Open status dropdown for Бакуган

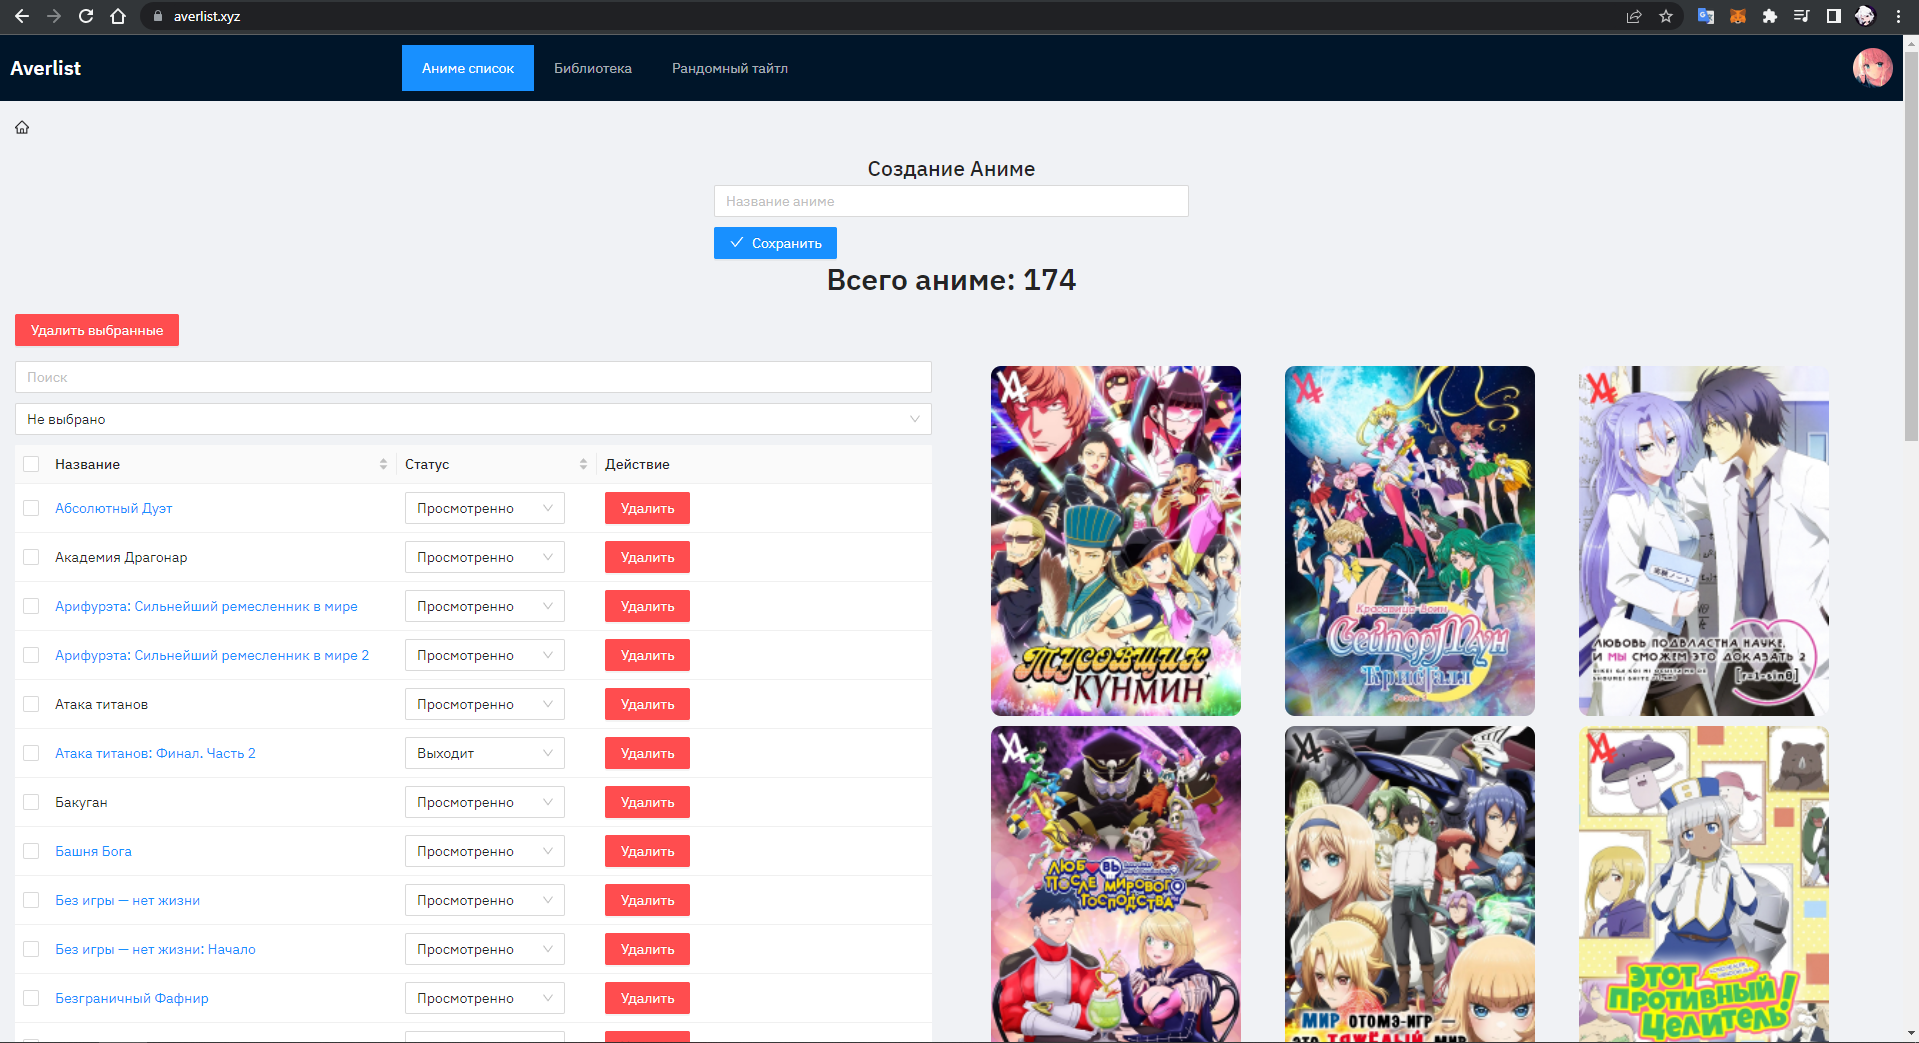pos(485,802)
